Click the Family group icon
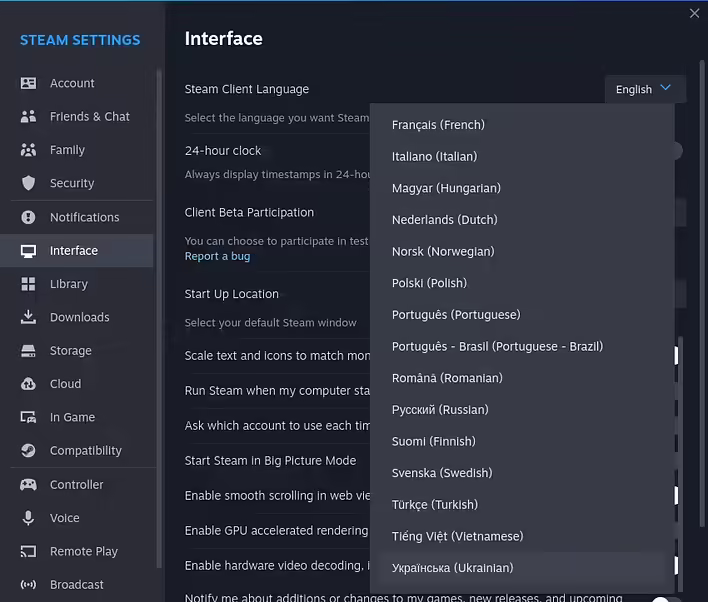This screenshot has height=602, width=708. [x=28, y=150]
